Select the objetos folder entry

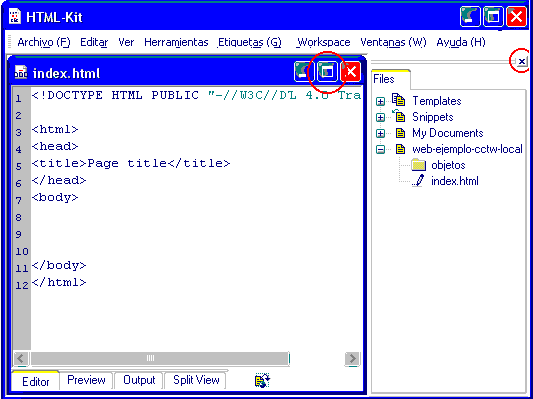(x=448, y=165)
